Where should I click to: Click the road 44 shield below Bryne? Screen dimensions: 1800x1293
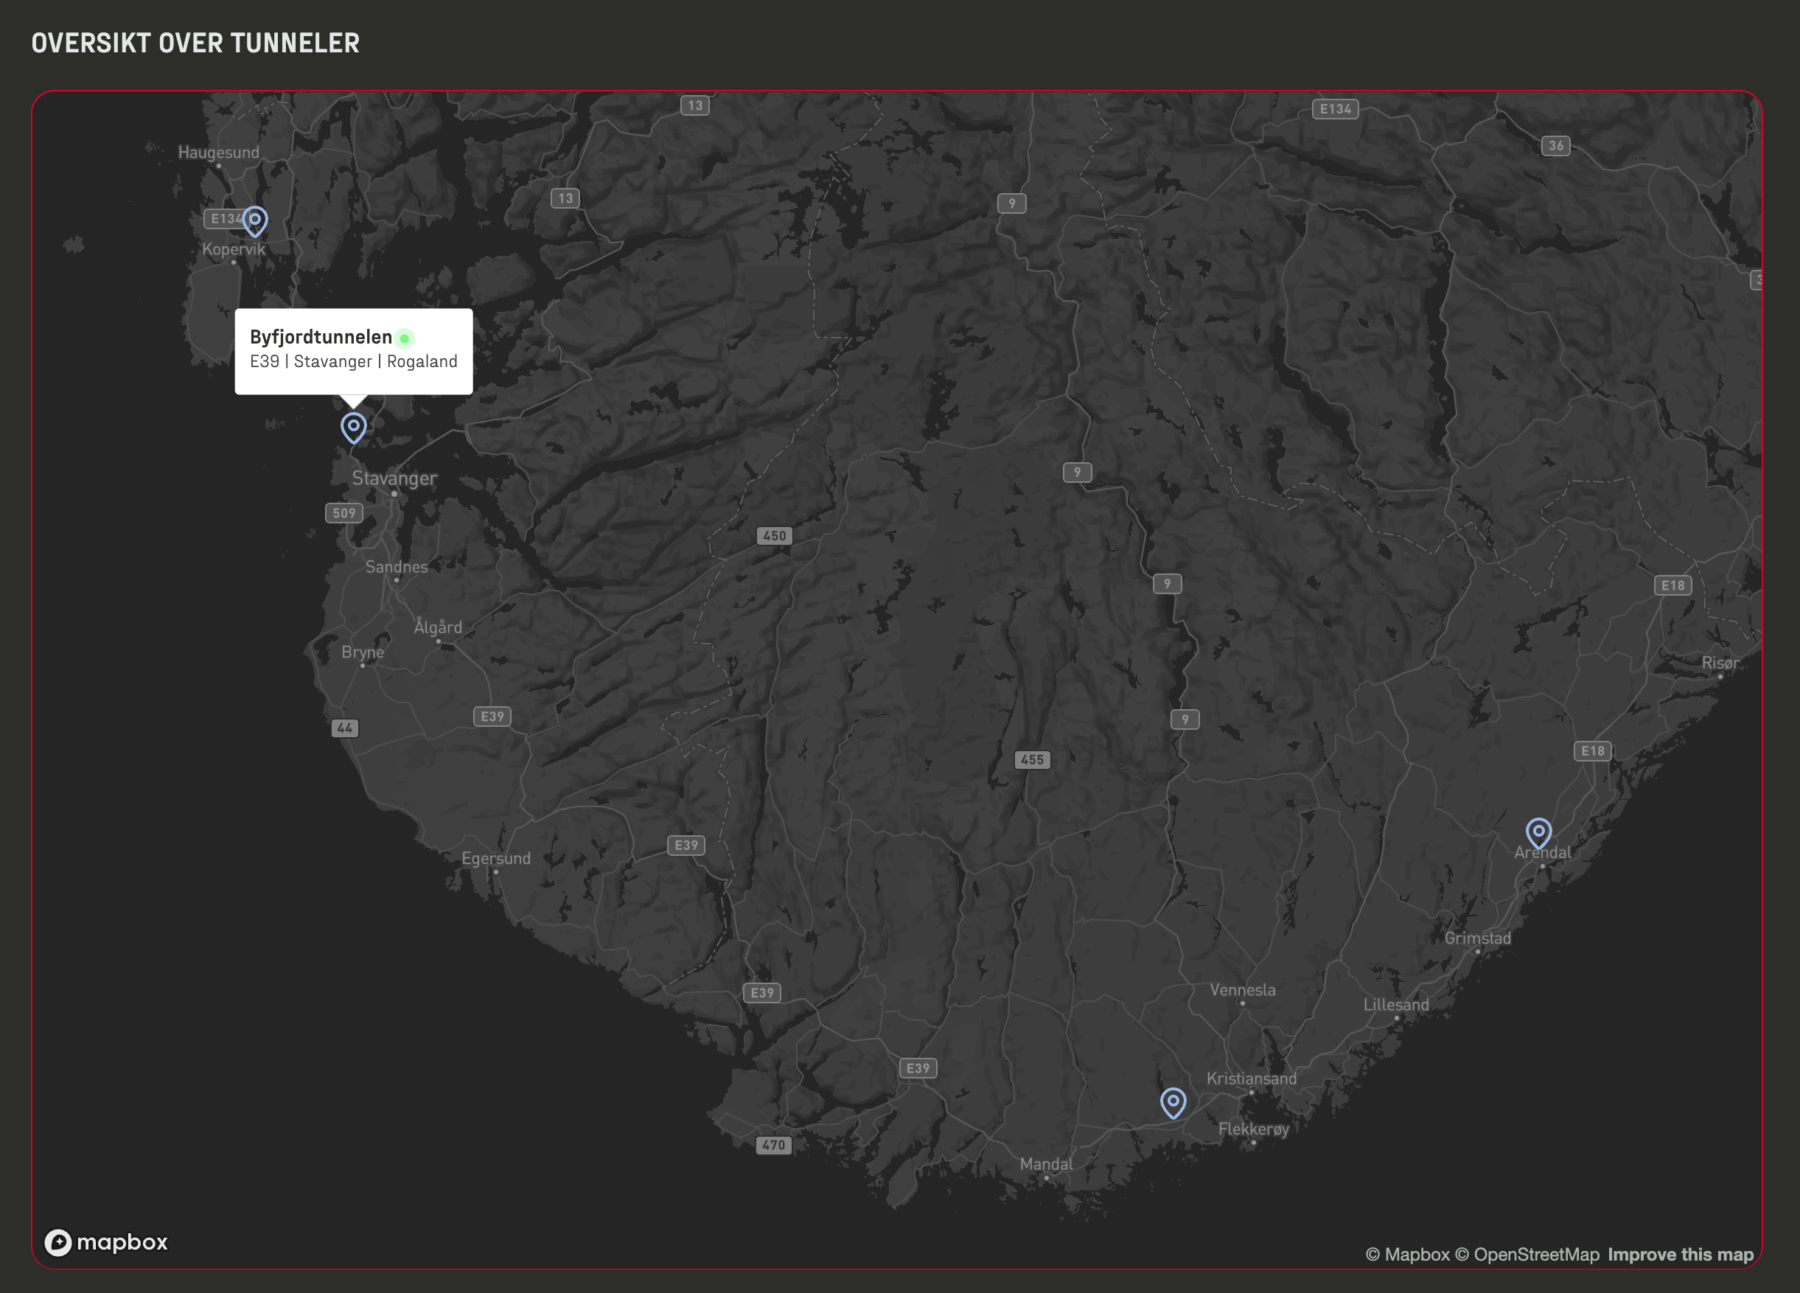pos(345,728)
